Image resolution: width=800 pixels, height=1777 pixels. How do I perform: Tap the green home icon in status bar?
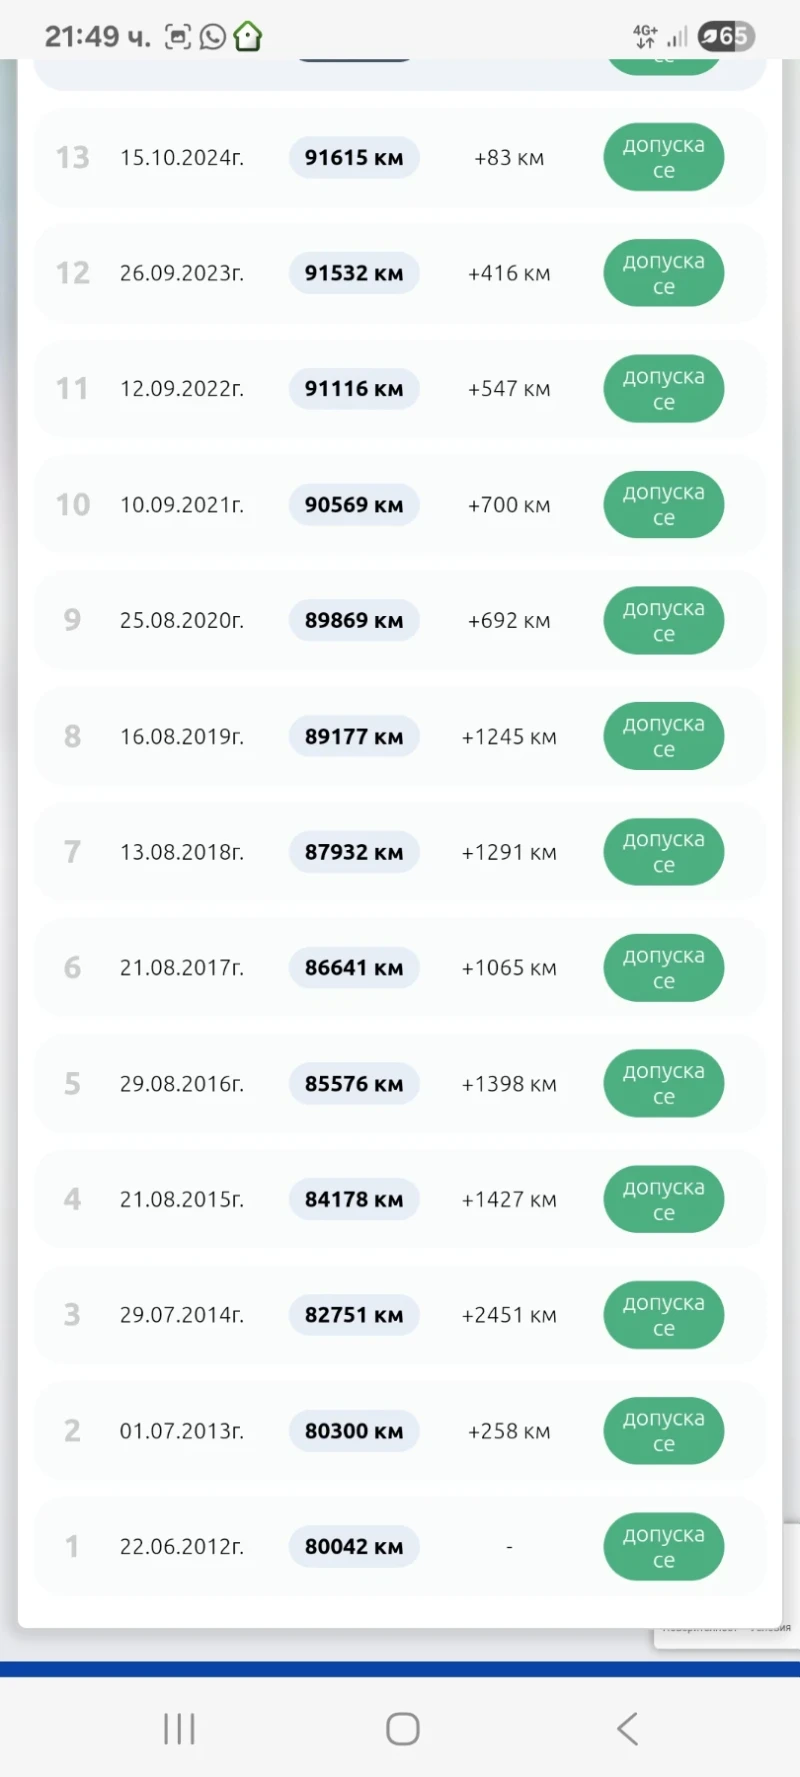coord(247,37)
